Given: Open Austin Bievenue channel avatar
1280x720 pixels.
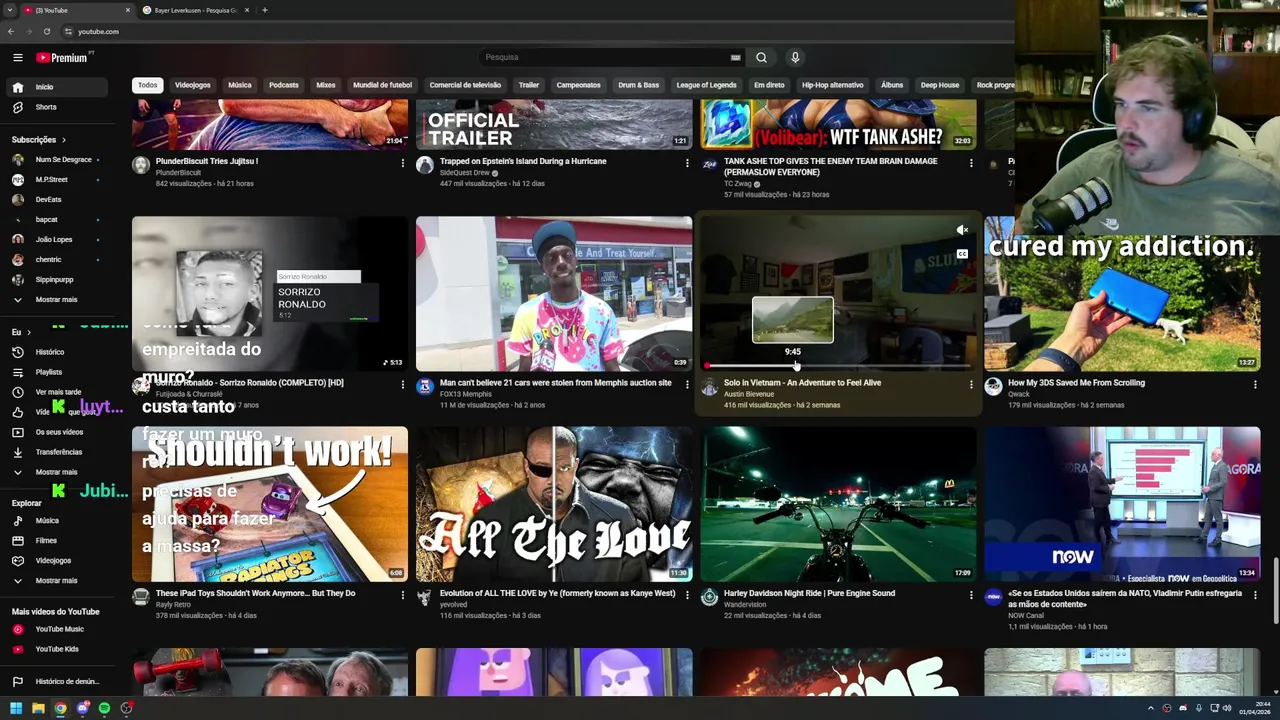Looking at the screenshot, I should point(709,387).
